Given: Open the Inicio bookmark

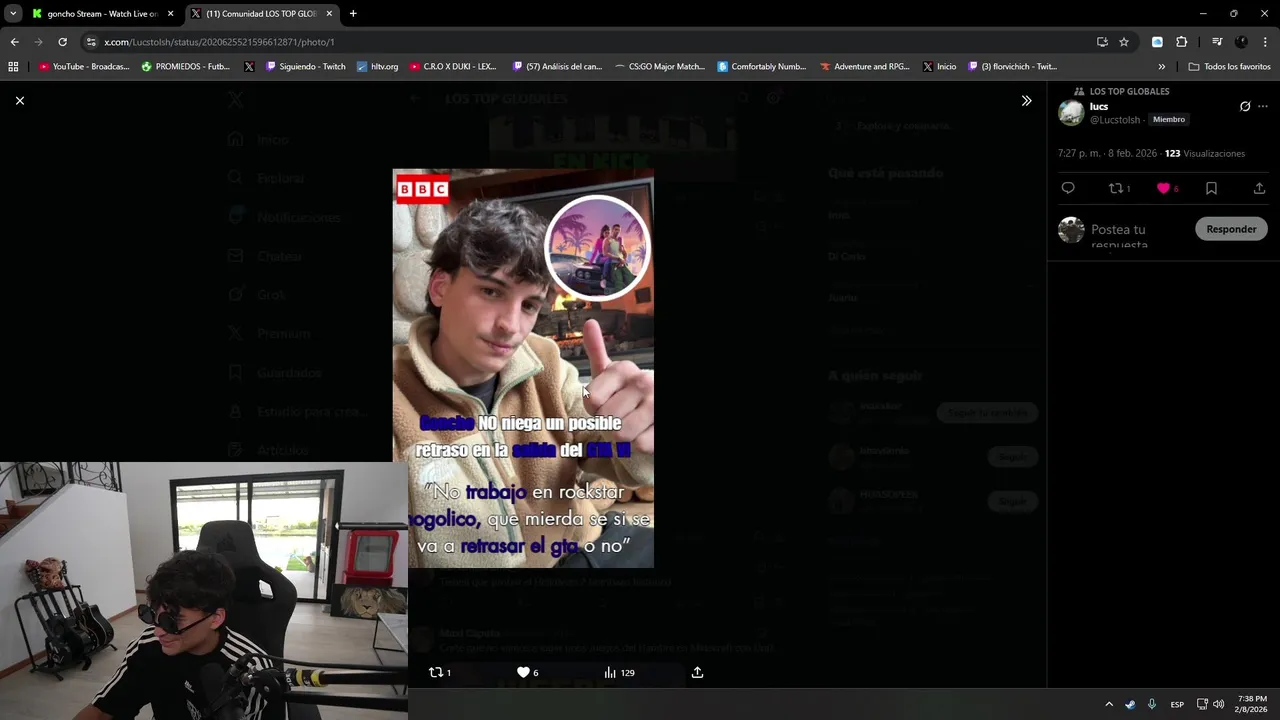Looking at the screenshot, I should [x=940, y=66].
